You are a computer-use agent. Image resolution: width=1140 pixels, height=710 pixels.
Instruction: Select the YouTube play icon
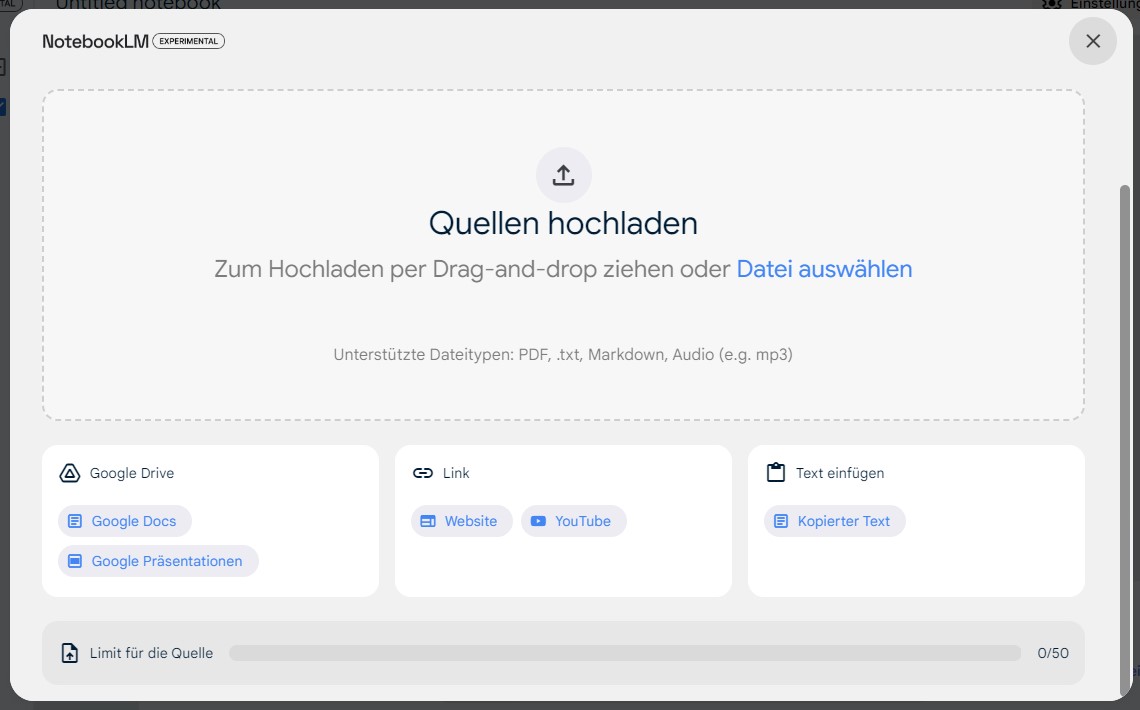point(540,521)
